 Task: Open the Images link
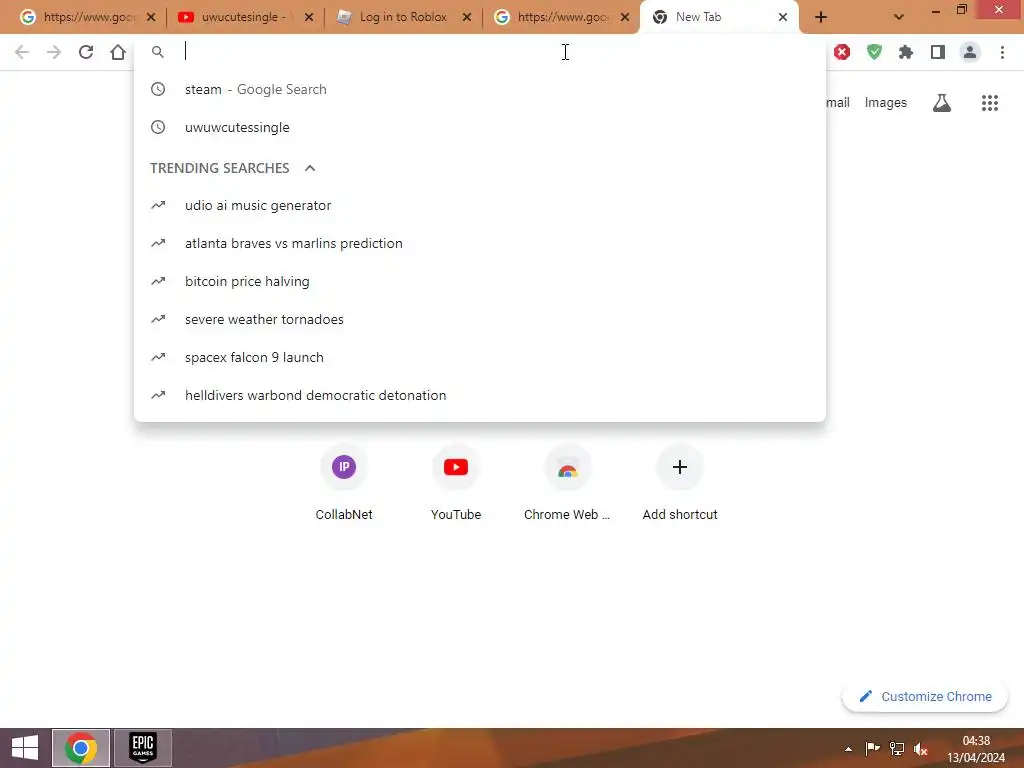886,103
